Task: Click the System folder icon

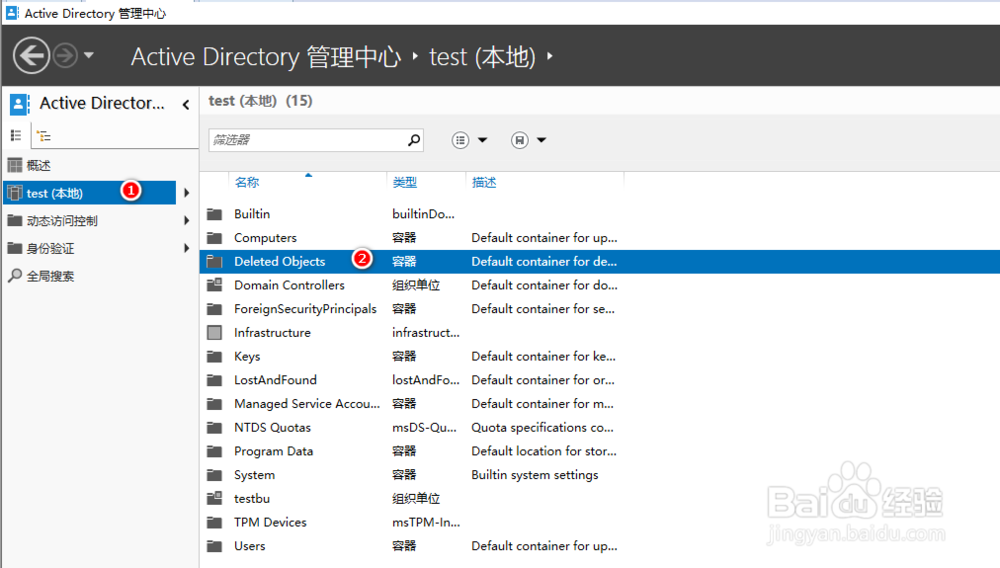Action: click(214, 475)
